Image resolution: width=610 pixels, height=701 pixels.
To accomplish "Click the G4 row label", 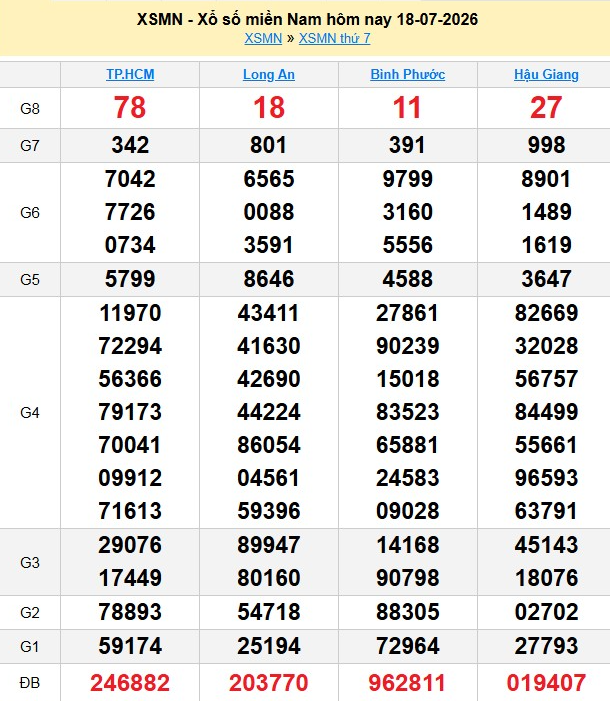I will tap(30, 412).
